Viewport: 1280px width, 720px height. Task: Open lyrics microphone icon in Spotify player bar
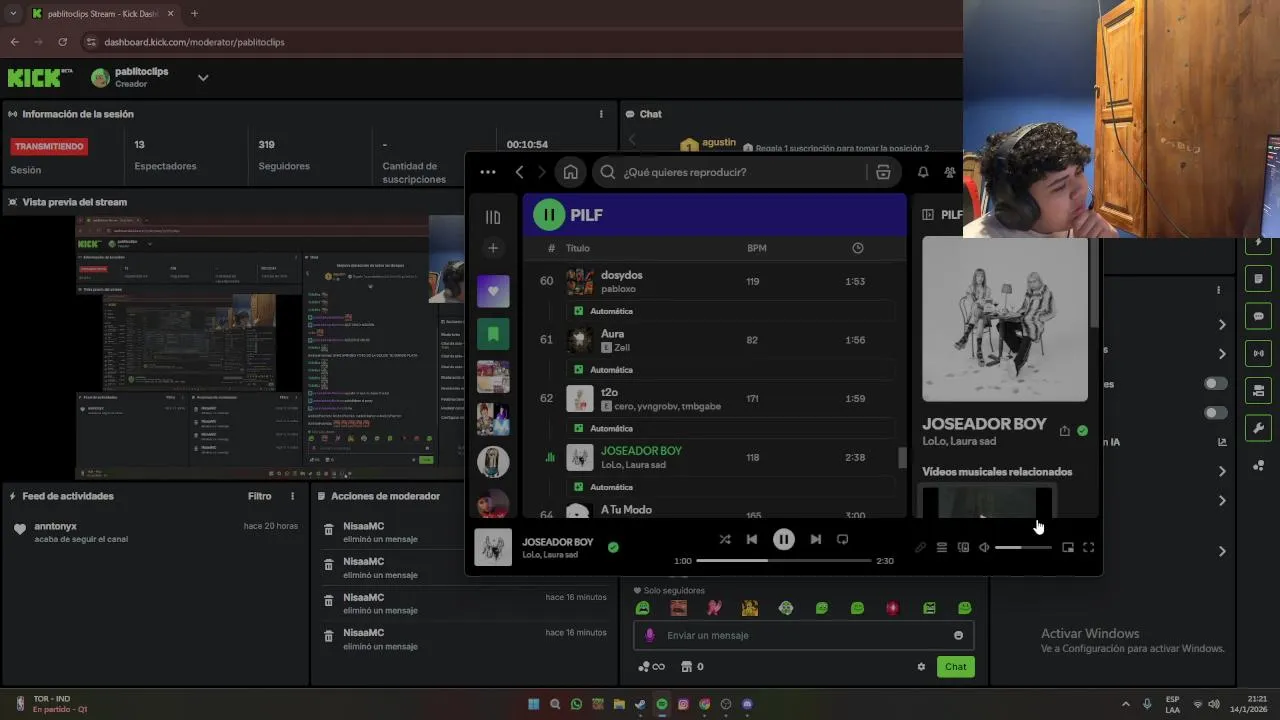(x=920, y=547)
